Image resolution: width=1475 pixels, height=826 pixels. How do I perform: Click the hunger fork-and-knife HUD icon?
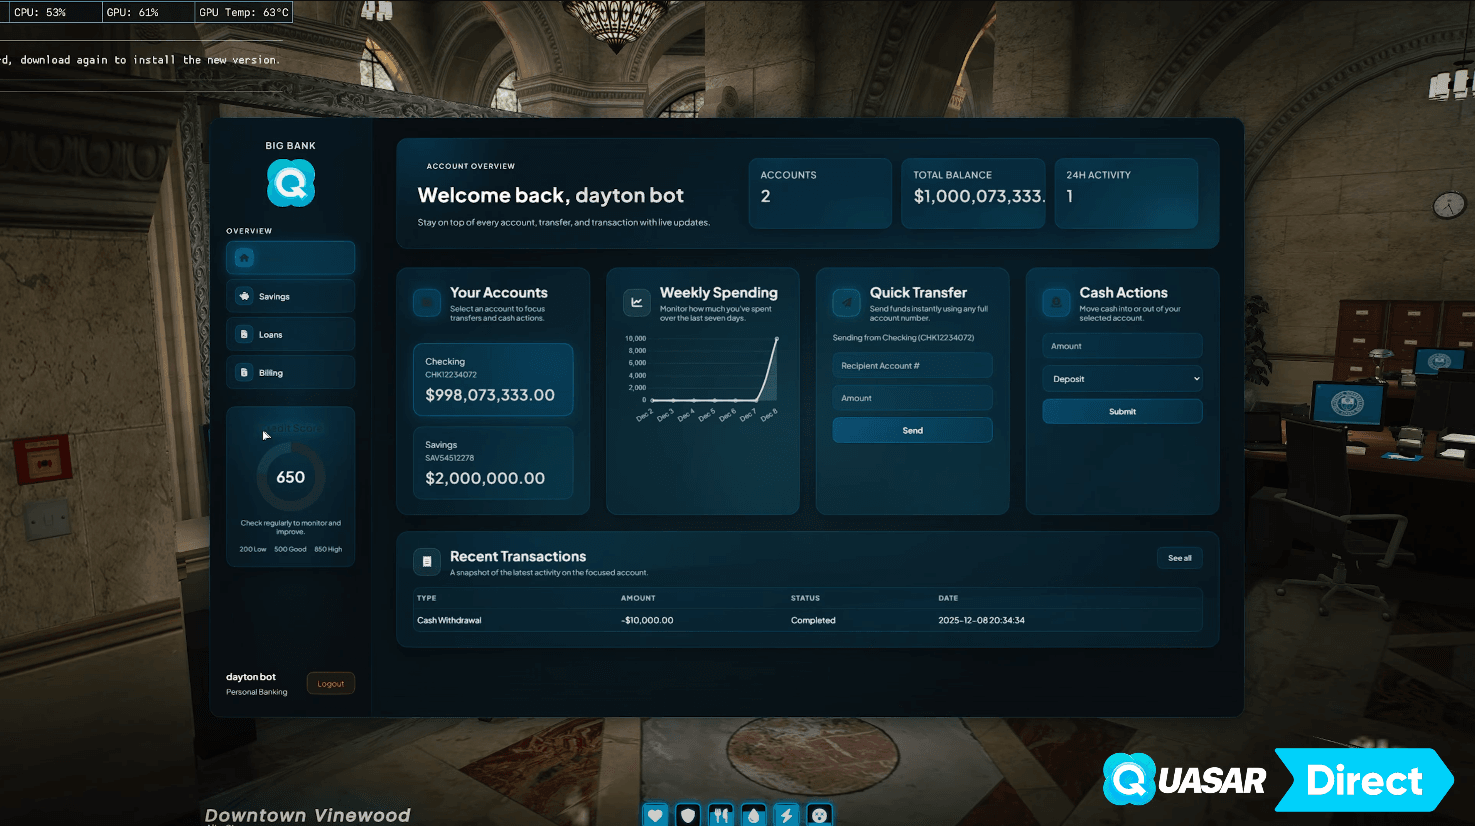[x=720, y=814]
